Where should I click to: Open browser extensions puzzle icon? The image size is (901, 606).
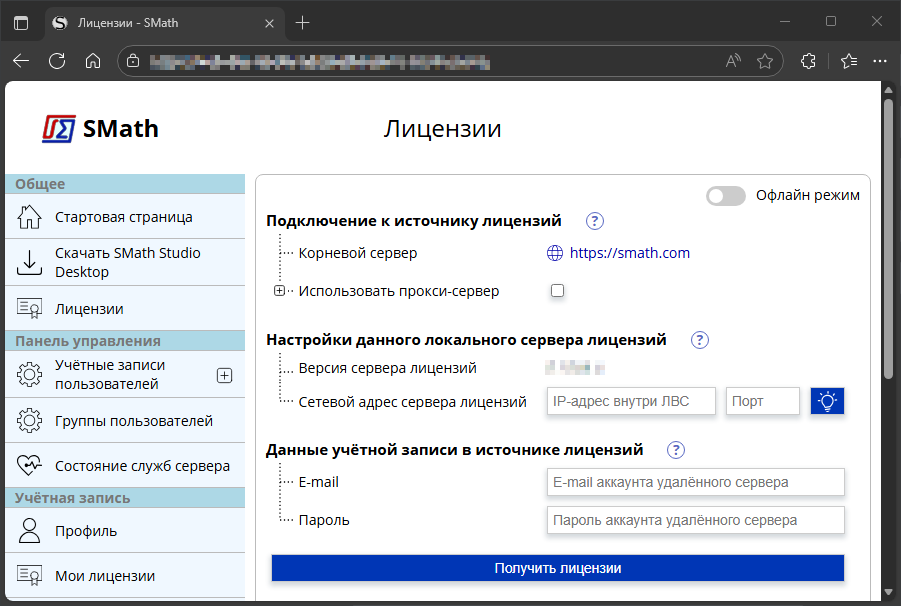[809, 61]
